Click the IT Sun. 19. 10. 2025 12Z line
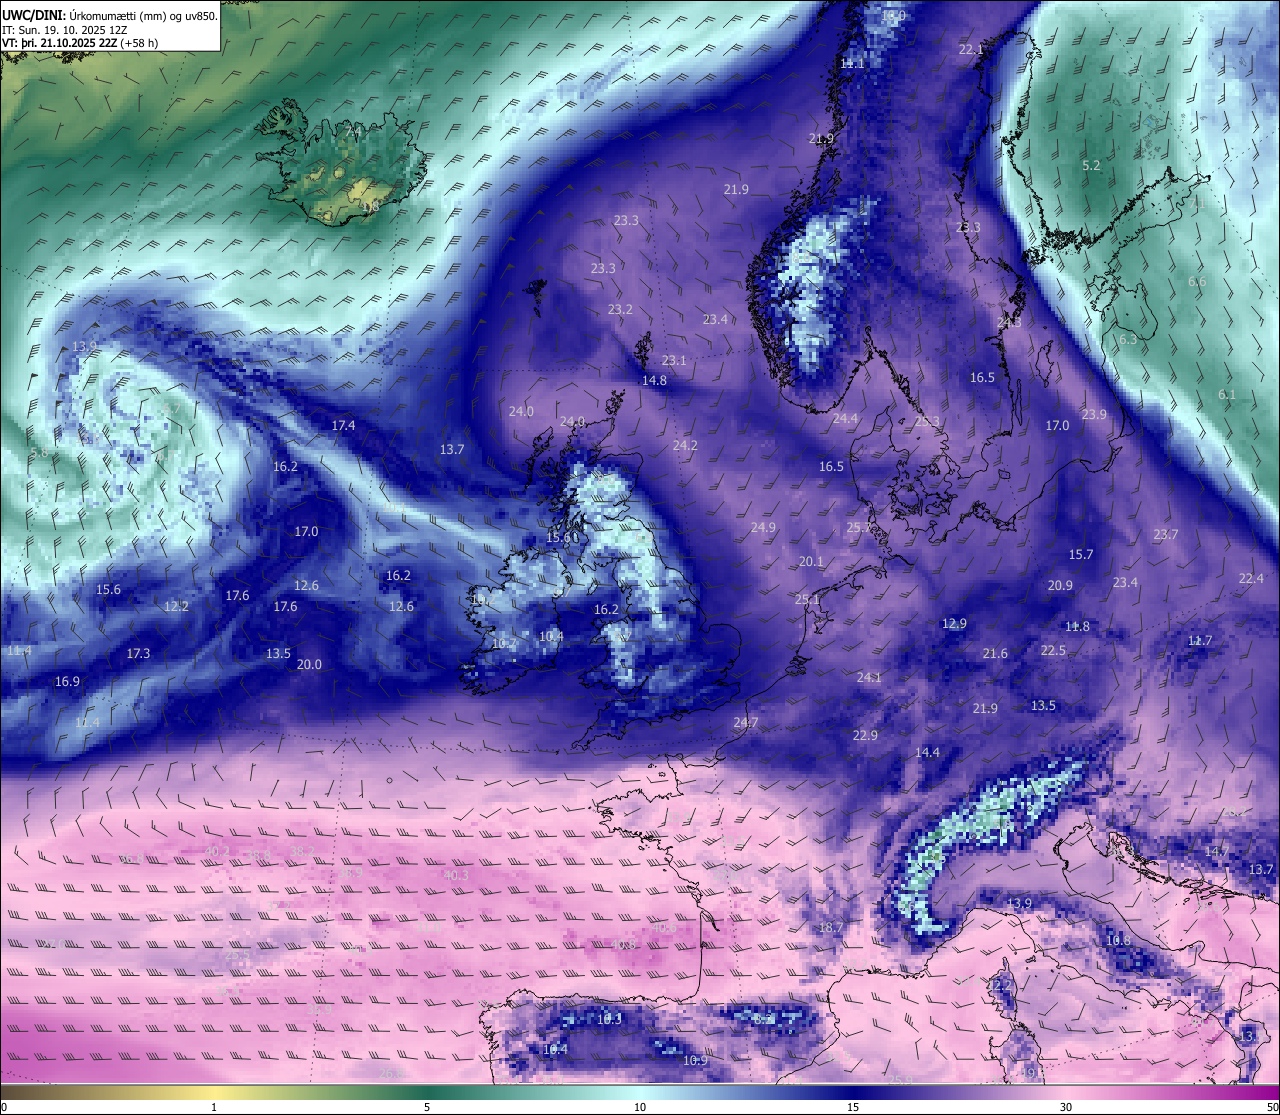This screenshot has width=1280, height=1115. [x=65, y=30]
